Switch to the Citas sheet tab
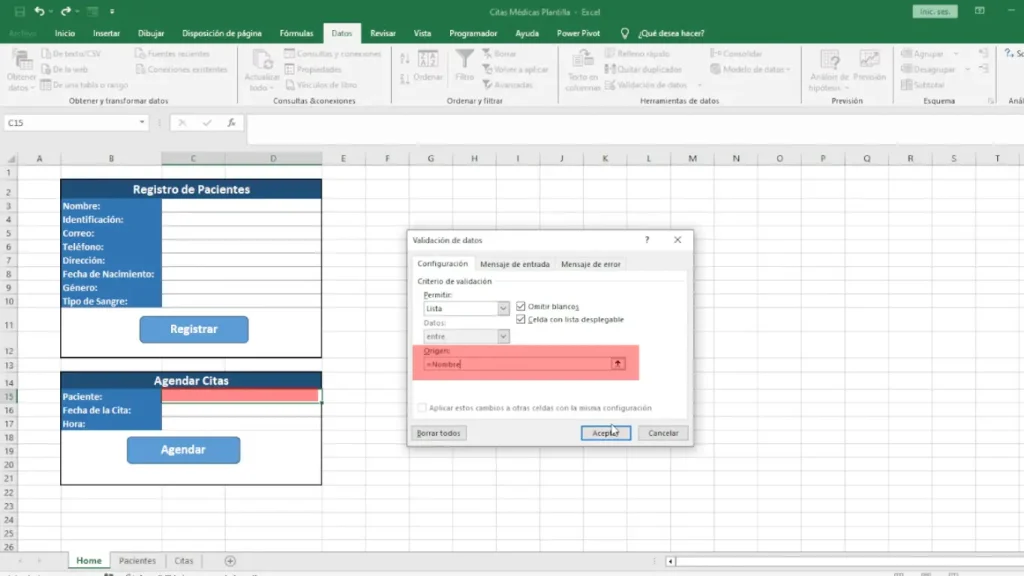The height and width of the screenshot is (576, 1024). pos(184,561)
